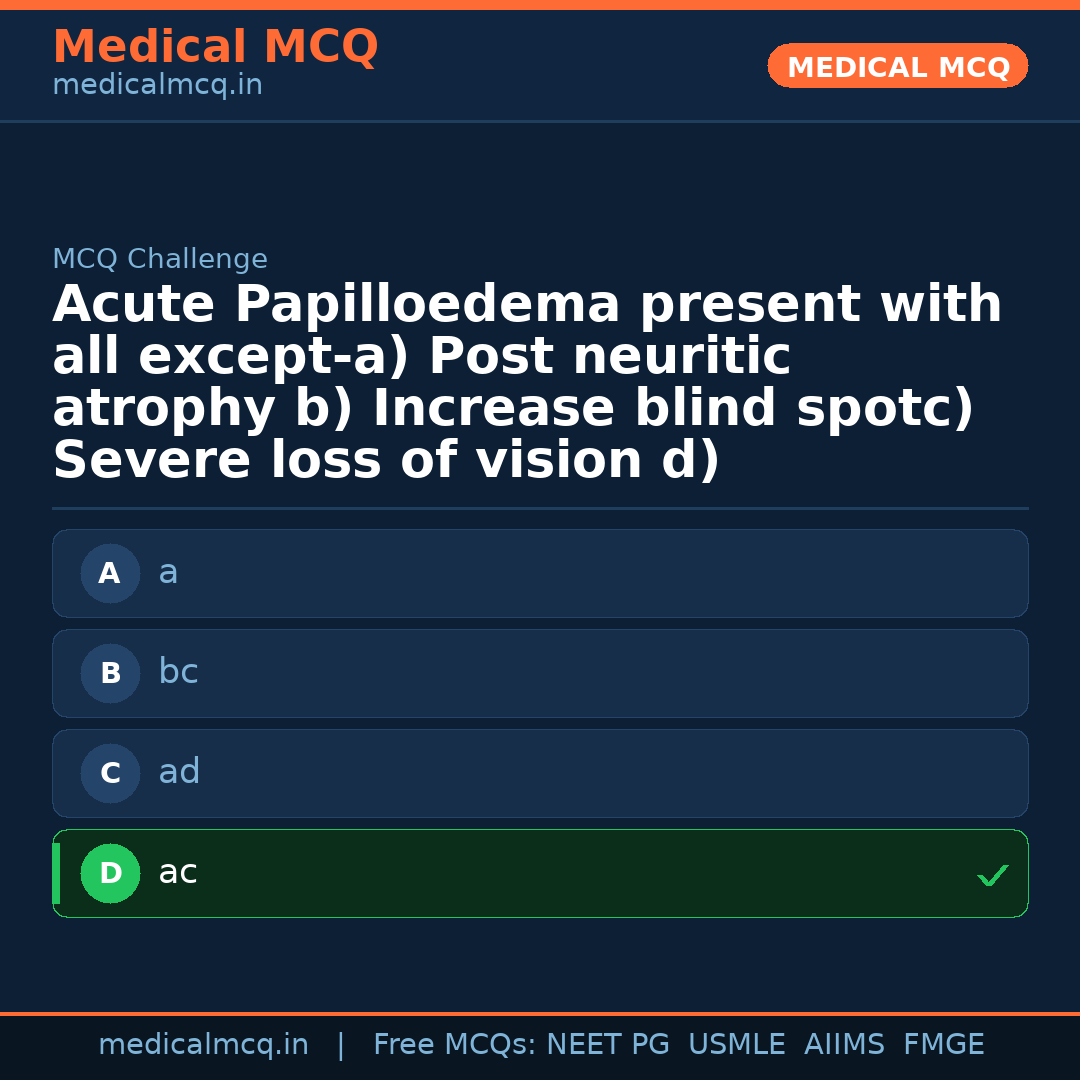Open the medicalmcq.in link in the header
The image size is (1080, 1080).
(157, 84)
